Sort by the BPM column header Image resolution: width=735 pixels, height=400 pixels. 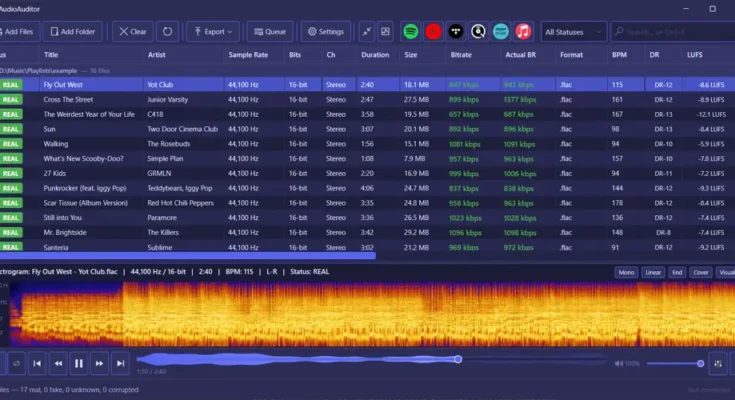pyautogui.click(x=619, y=55)
